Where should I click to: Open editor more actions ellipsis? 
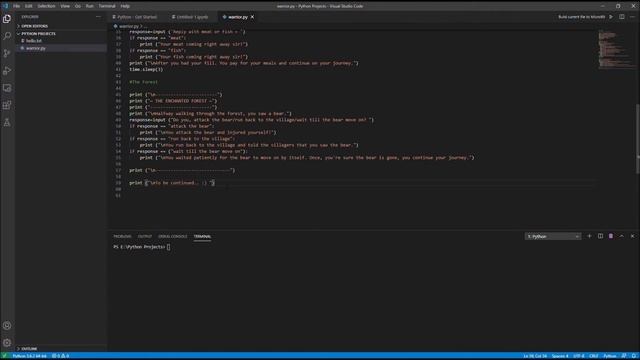632,17
